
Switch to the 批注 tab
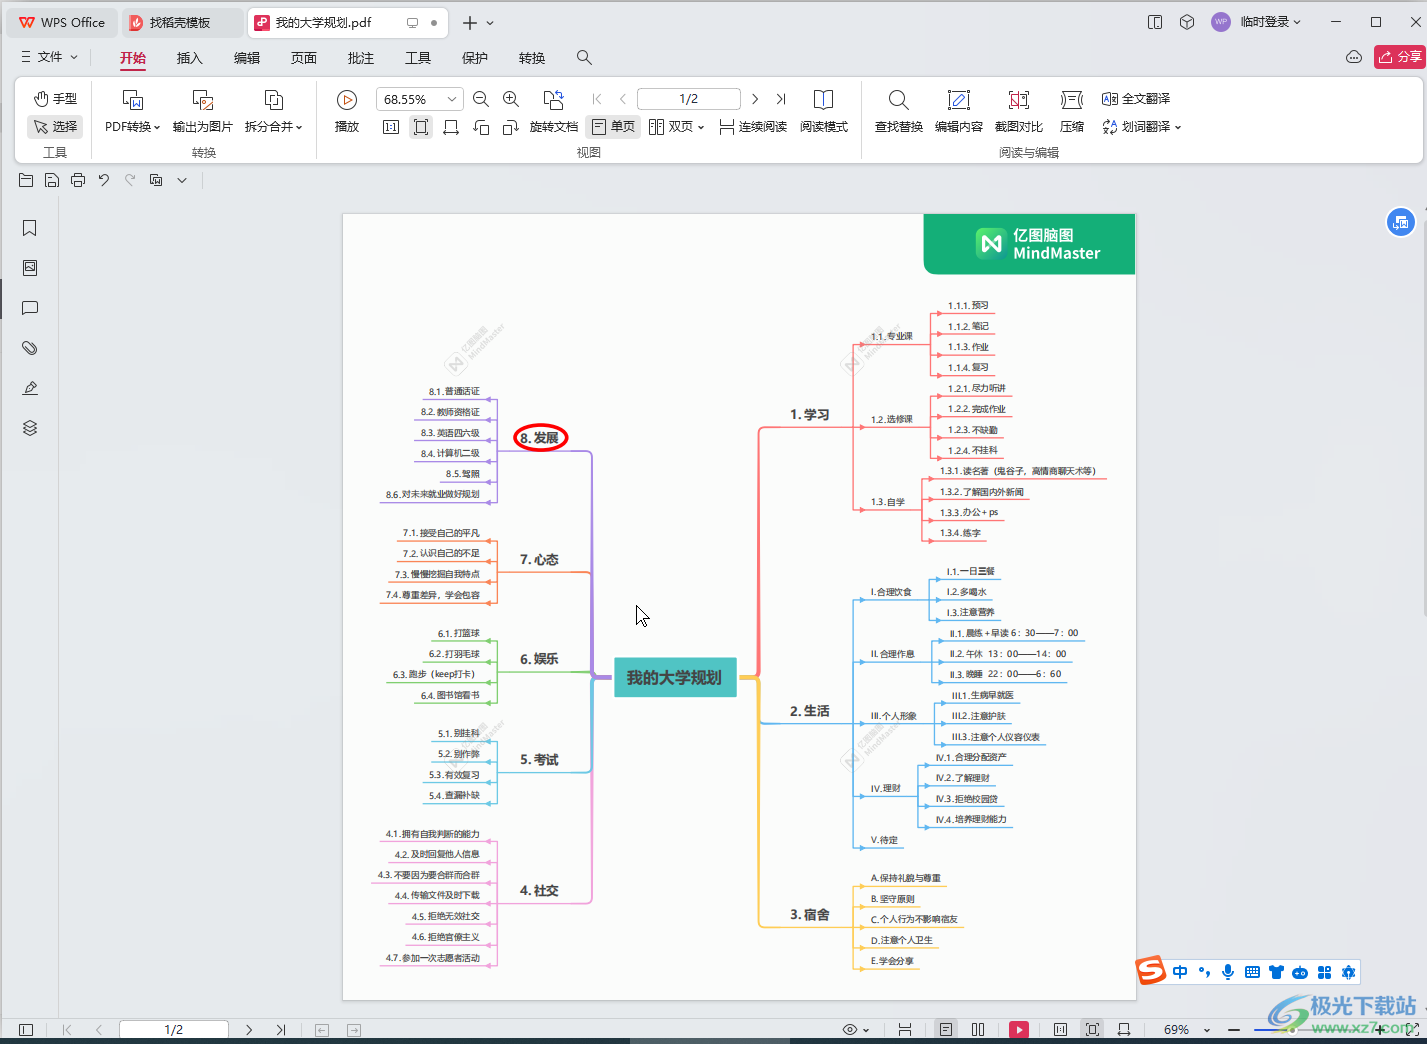tap(361, 58)
